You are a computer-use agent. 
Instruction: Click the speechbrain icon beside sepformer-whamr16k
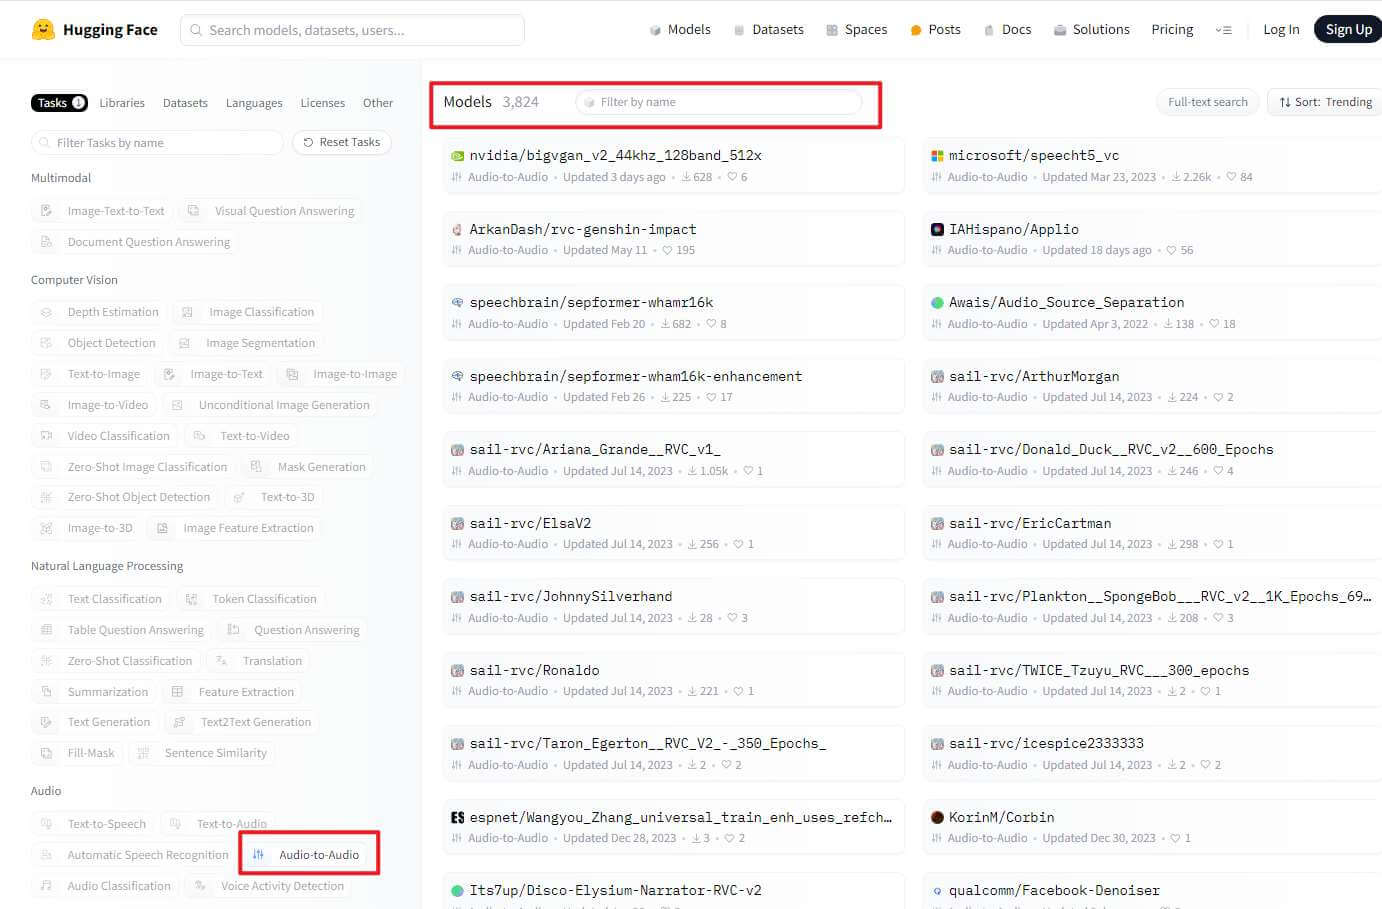pos(457,303)
